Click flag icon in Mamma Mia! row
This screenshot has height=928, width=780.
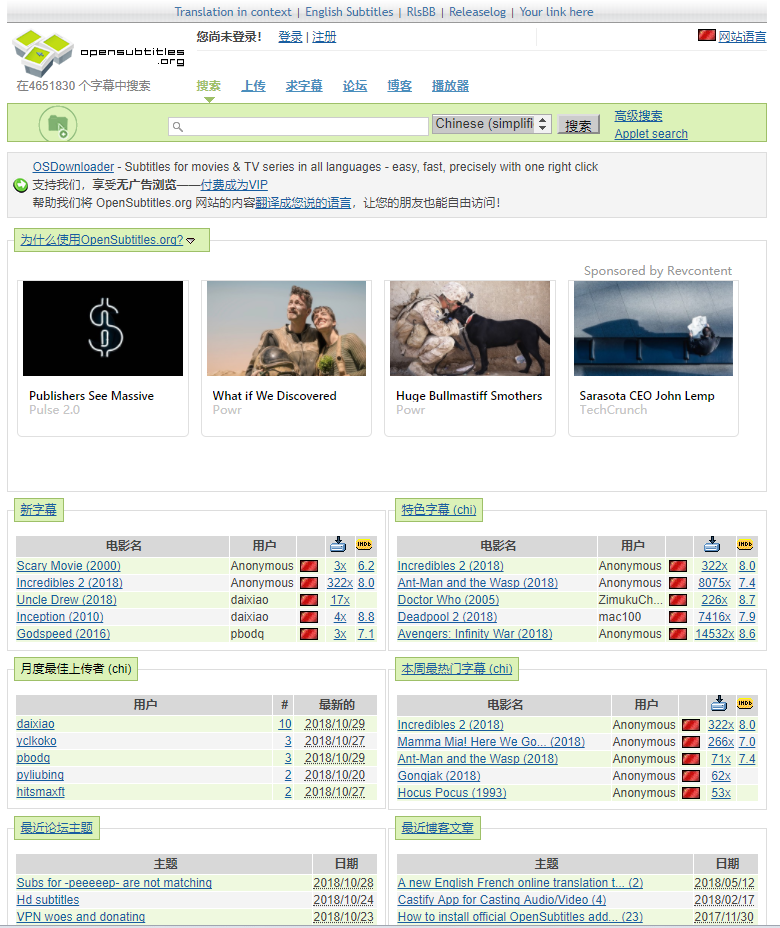[691, 742]
